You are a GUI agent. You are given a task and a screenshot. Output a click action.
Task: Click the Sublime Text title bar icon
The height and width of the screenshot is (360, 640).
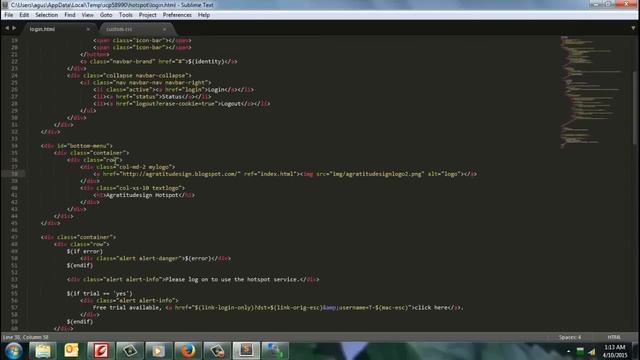pos(5,5)
